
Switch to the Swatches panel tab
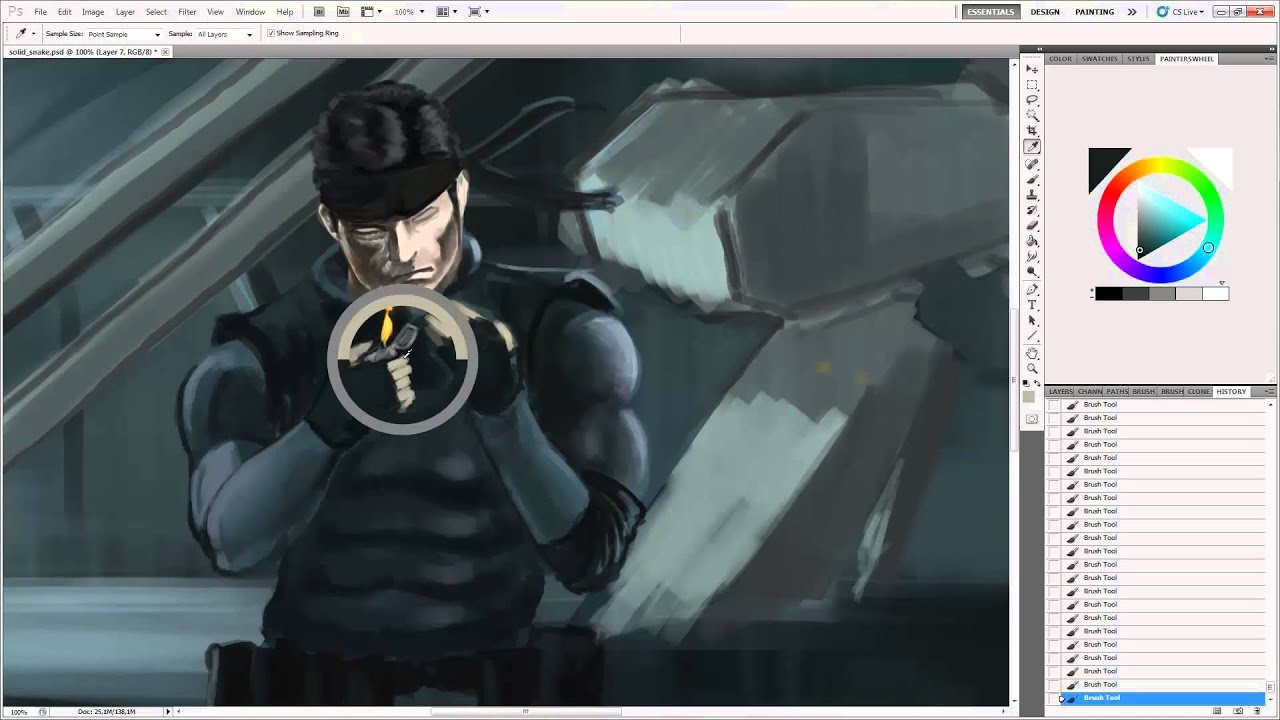pos(1099,59)
